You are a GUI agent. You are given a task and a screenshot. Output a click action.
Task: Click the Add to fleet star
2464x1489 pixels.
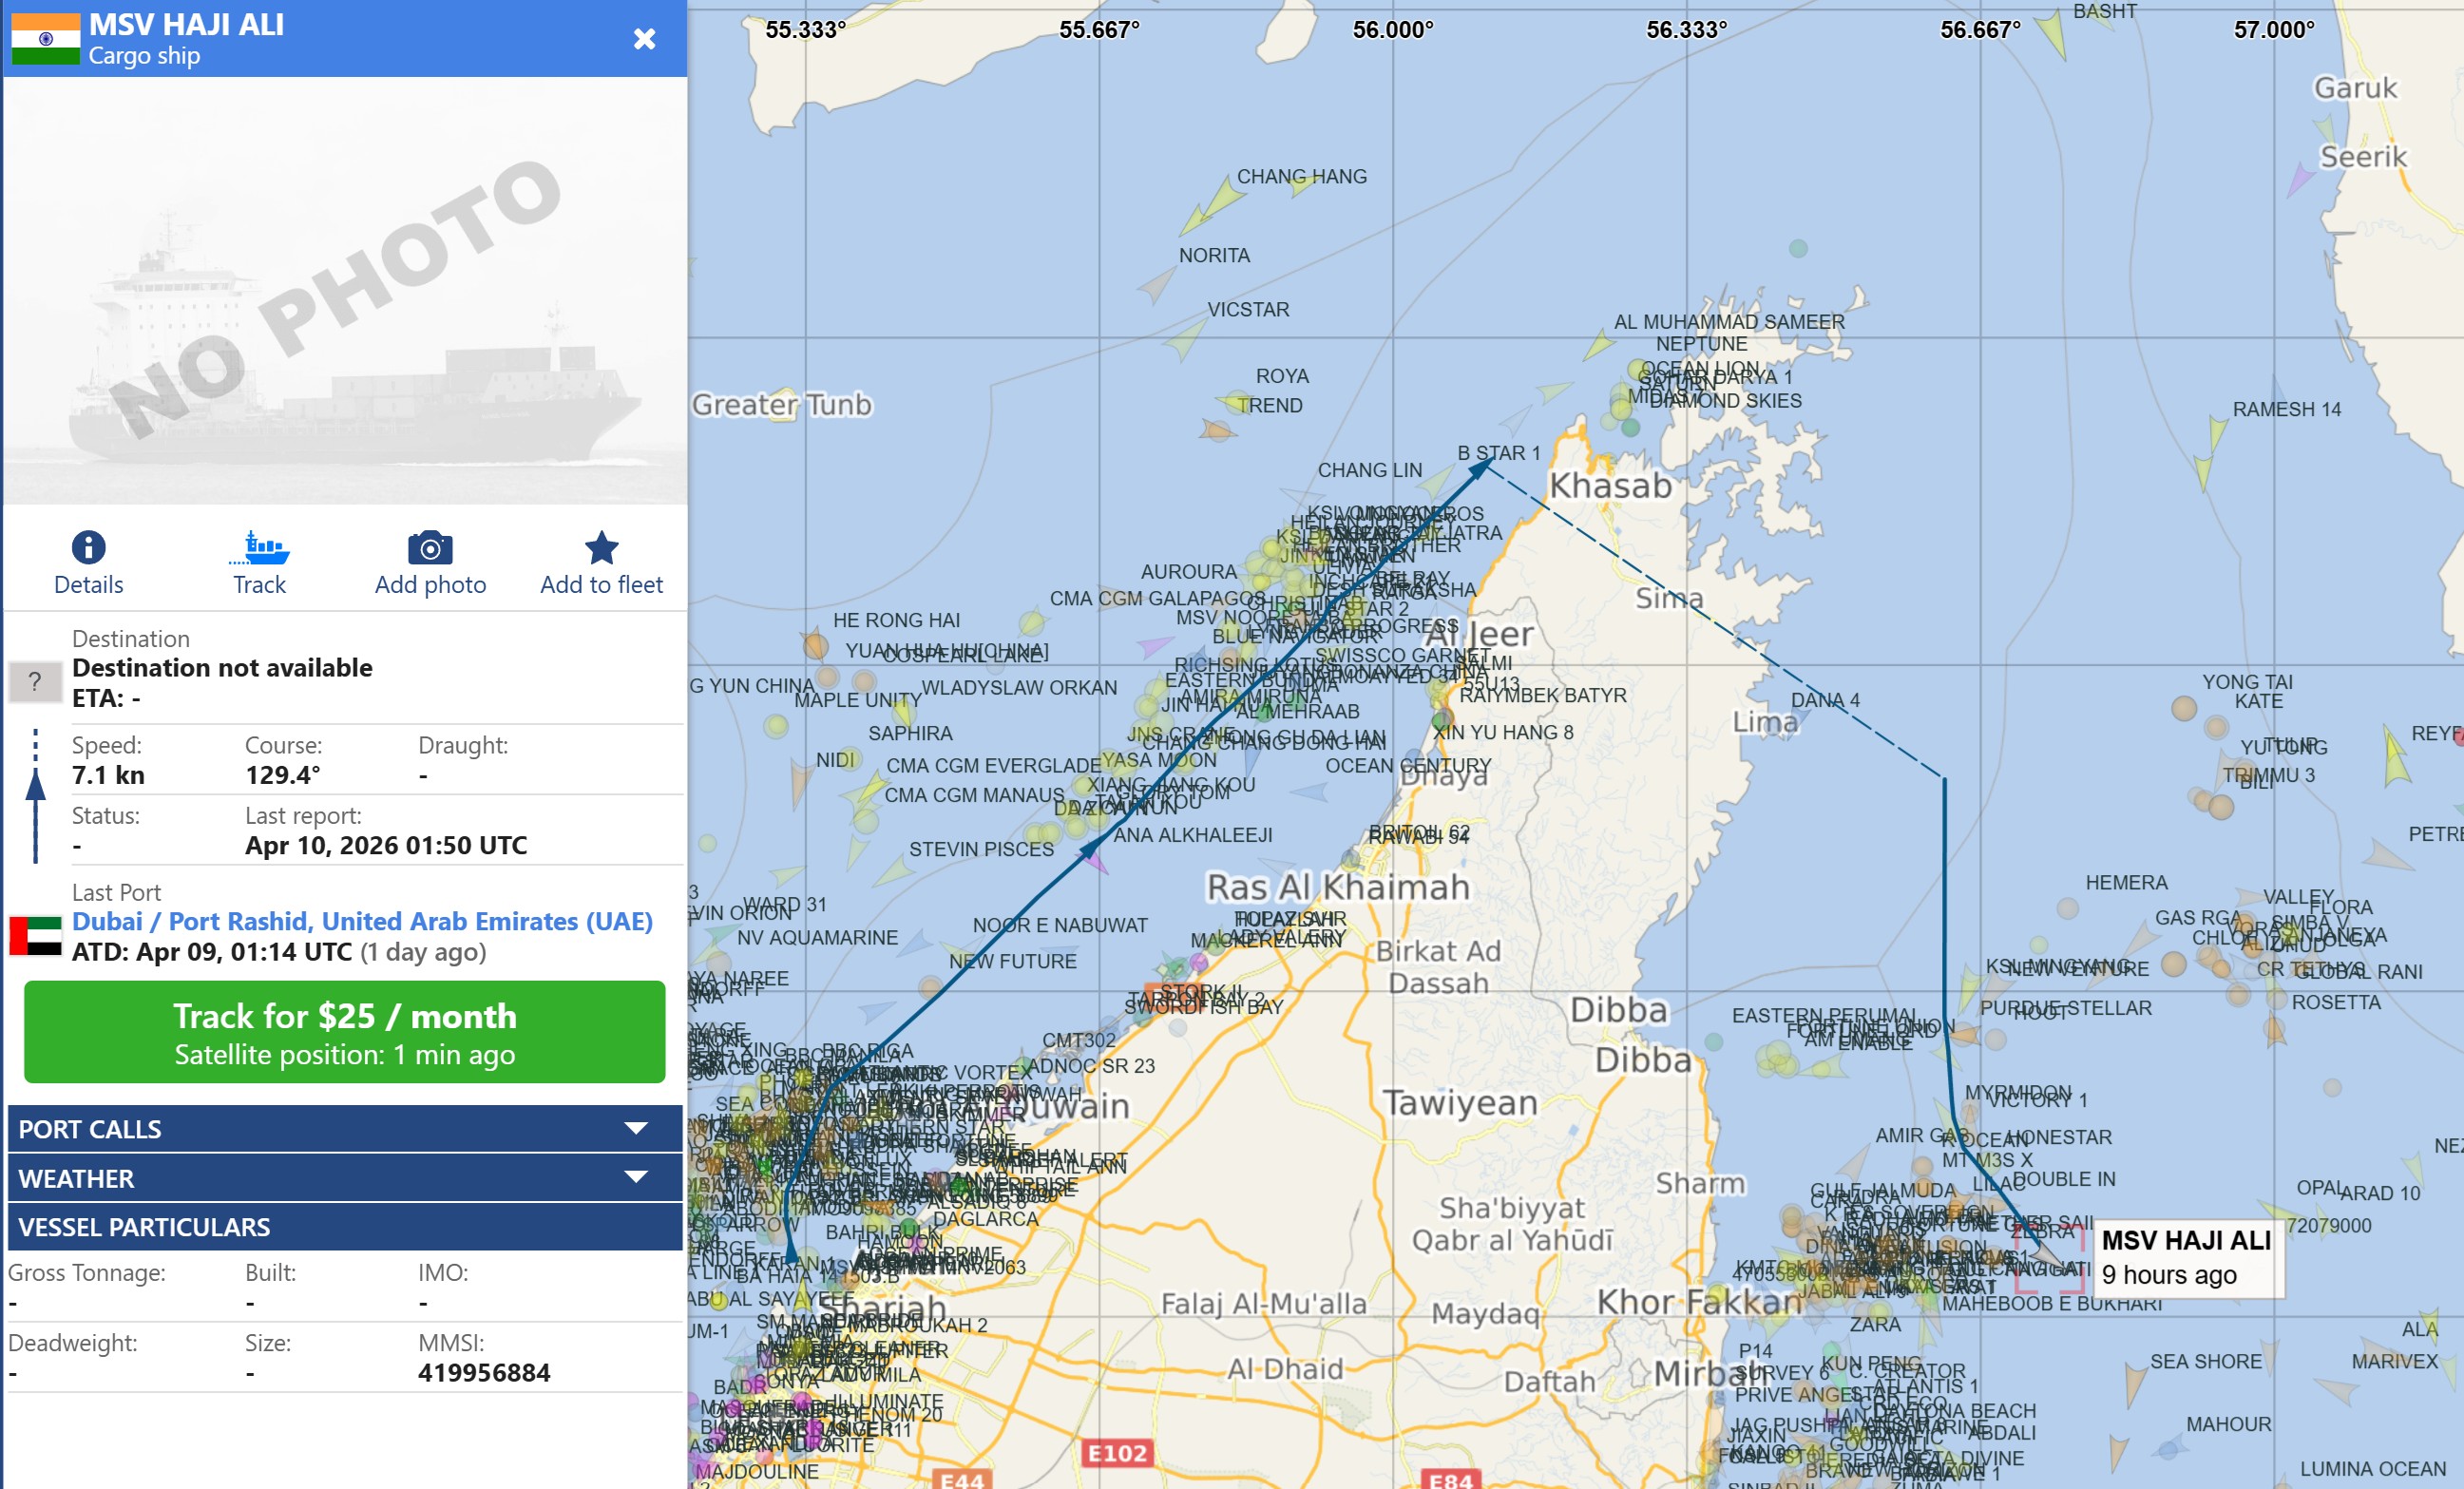pyautogui.click(x=601, y=547)
